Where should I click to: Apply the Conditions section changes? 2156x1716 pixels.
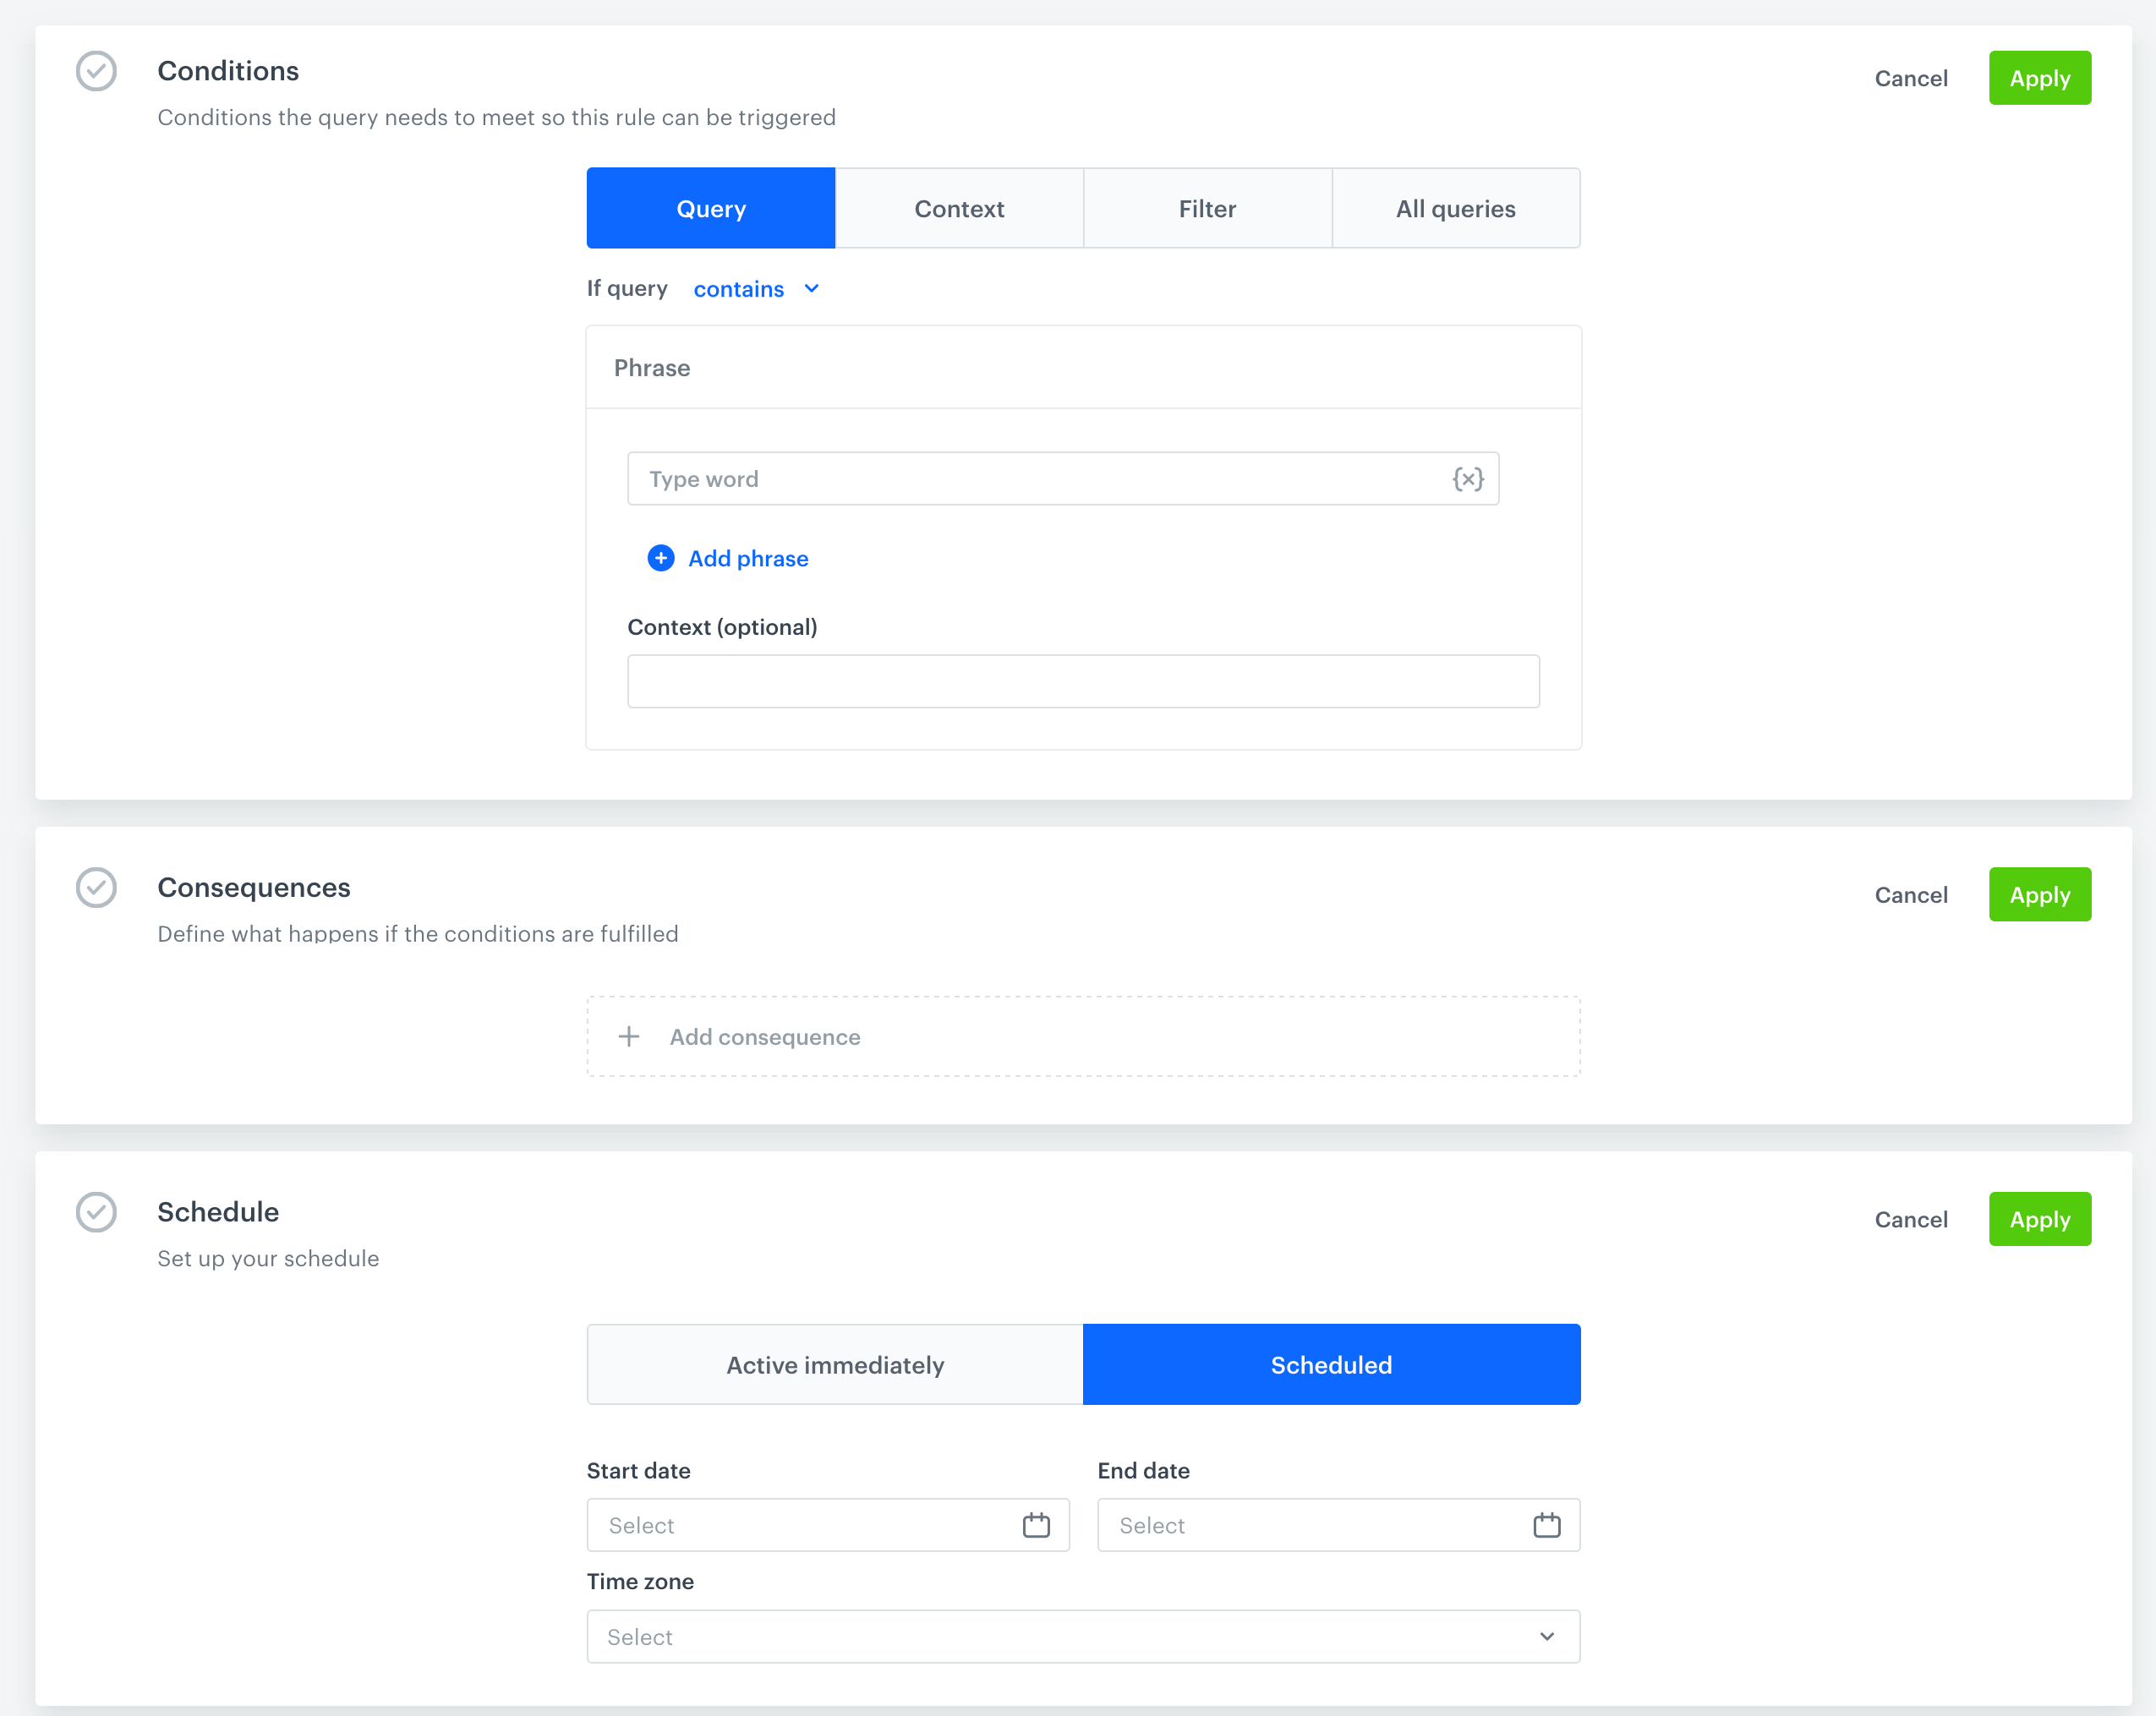tap(2040, 78)
